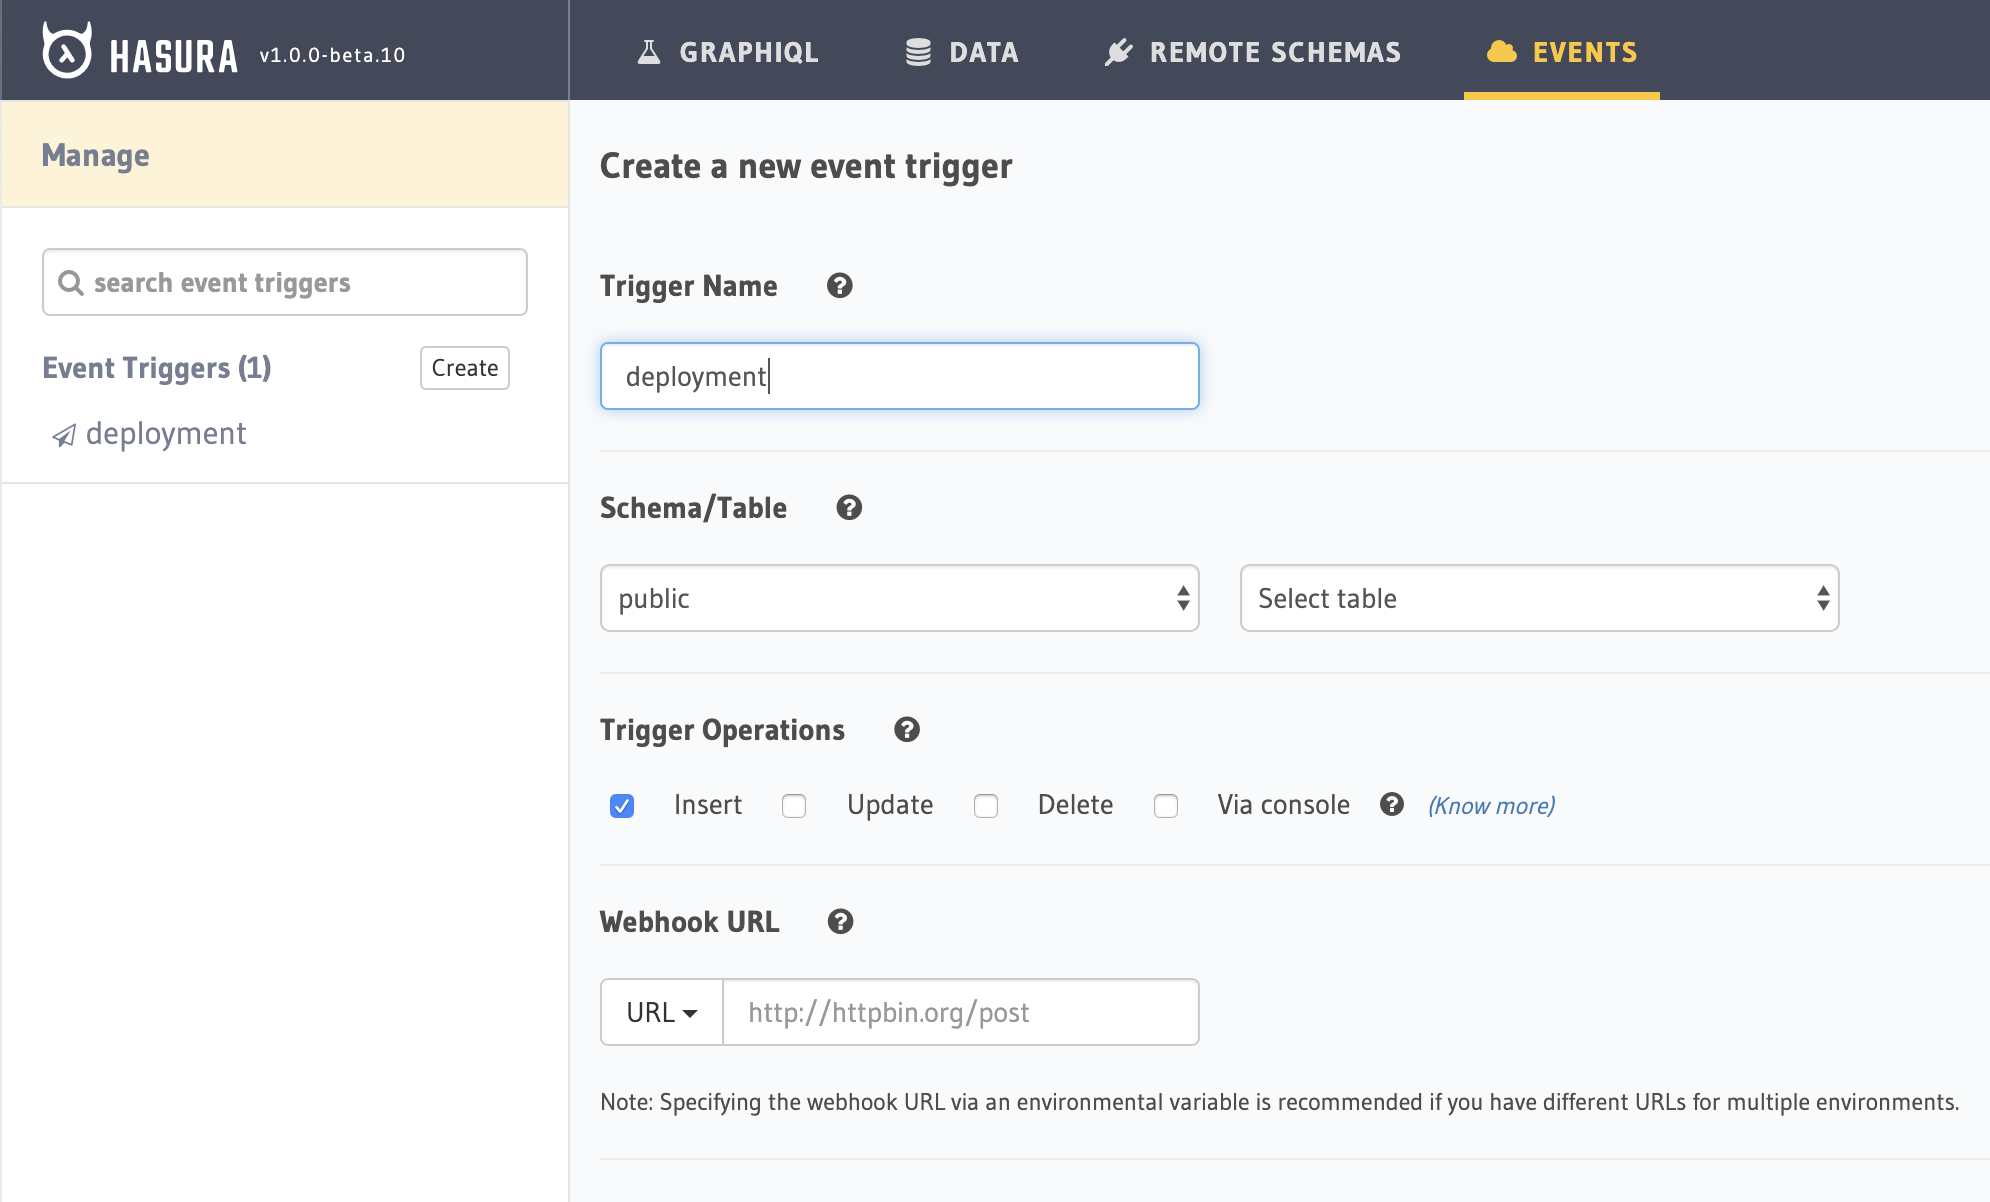Click Schema/Table help question icon
This screenshot has height=1202, width=1990.
tap(849, 508)
